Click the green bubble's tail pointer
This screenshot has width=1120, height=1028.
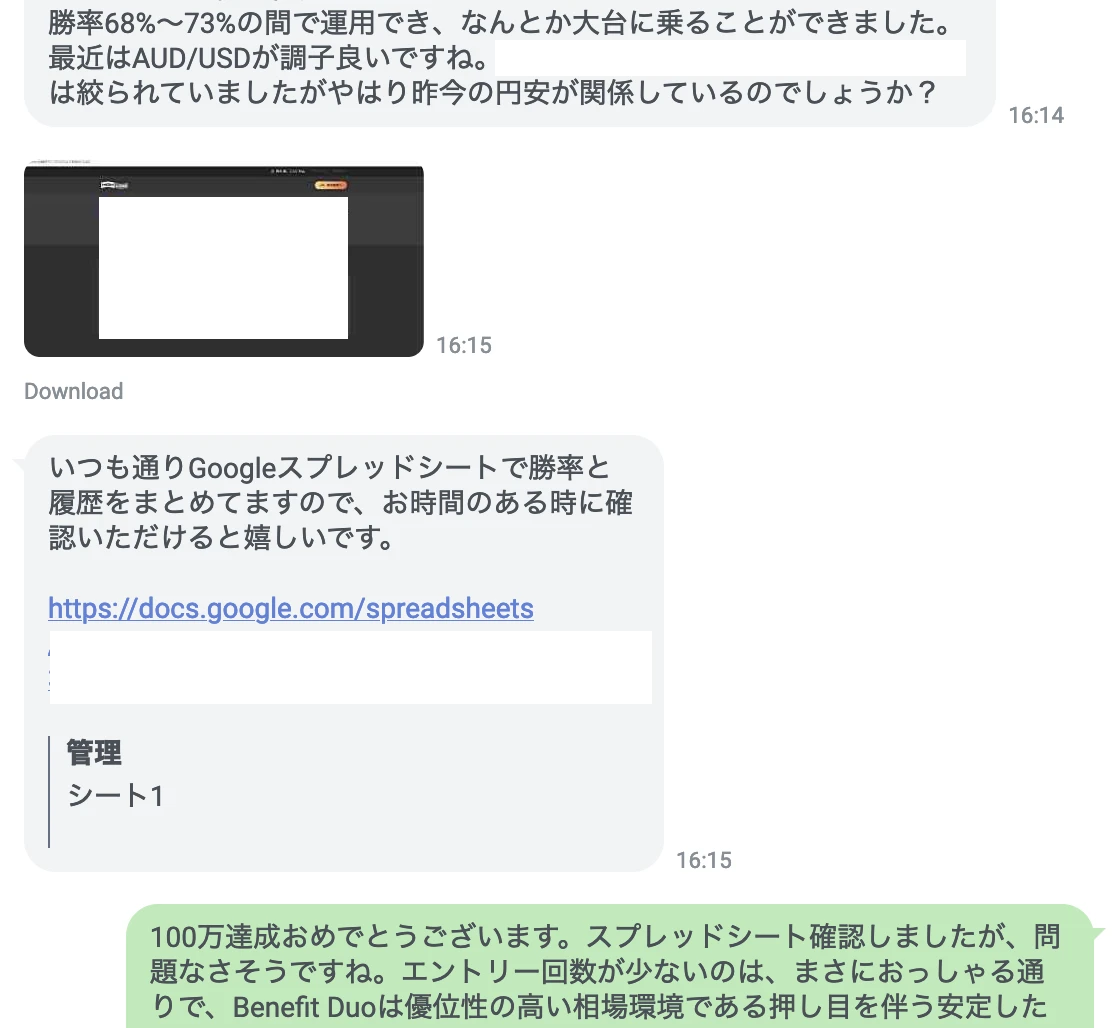click(1099, 932)
